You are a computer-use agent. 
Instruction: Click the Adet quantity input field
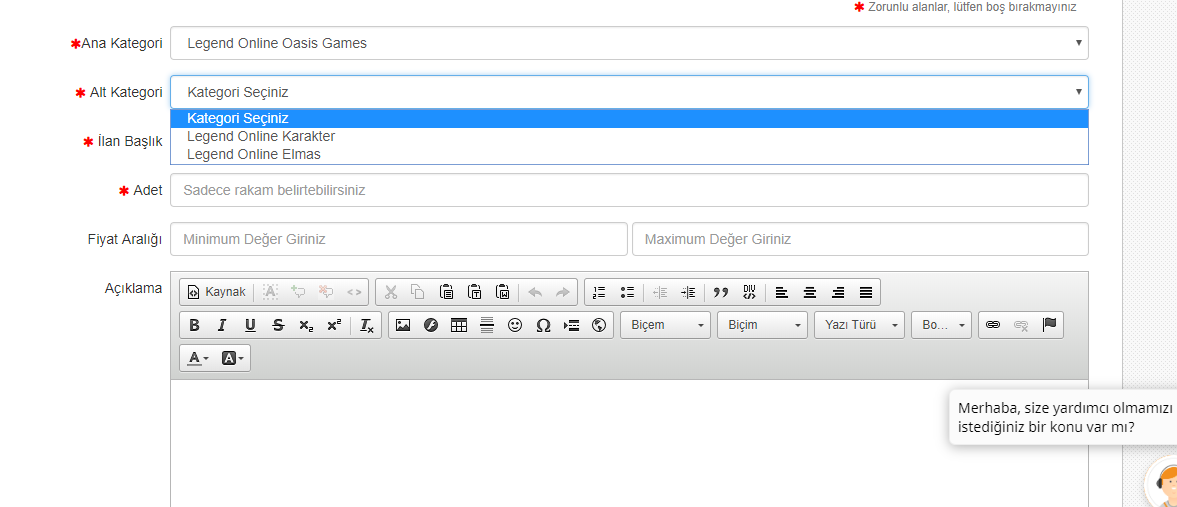click(629, 190)
